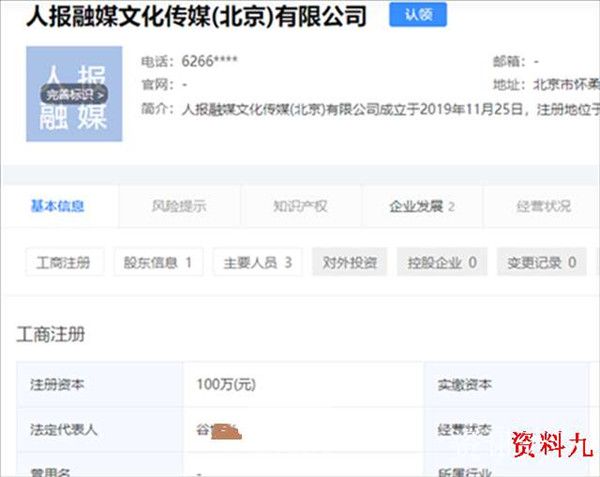Click the company title 人报融媒文化传媒(北京)有限公司
The width and height of the screenshot is (600, 477).
pos(197,16)
